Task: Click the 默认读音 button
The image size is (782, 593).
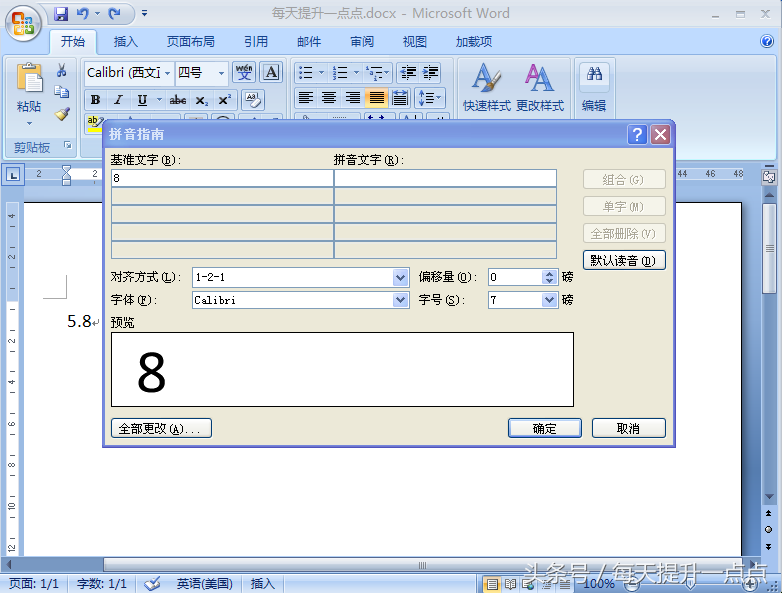Action: (x=624, y=260)
